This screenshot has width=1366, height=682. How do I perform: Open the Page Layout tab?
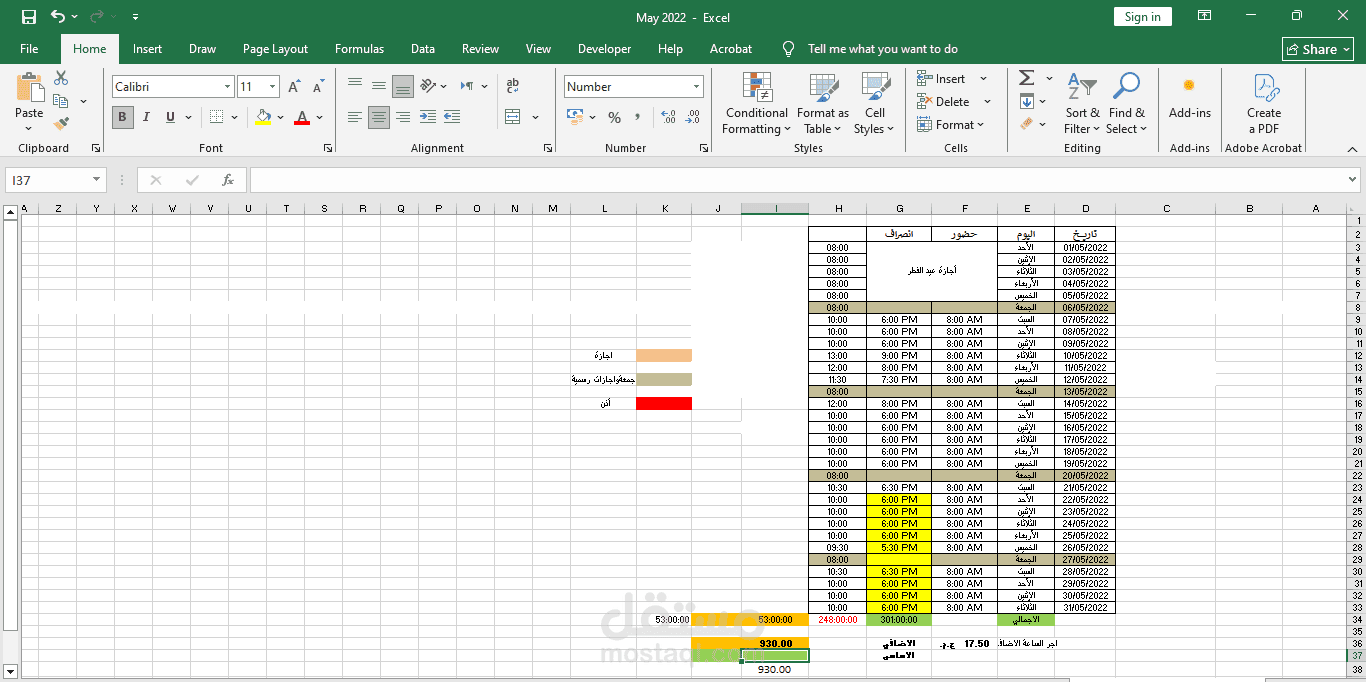click(x=275, y=49)
